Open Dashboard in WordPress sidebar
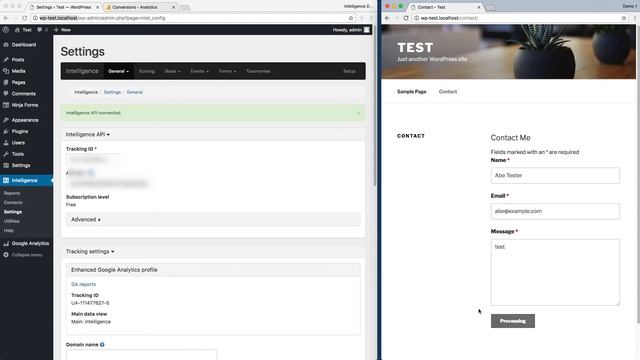The image size is (640, 360). point(24,45)
